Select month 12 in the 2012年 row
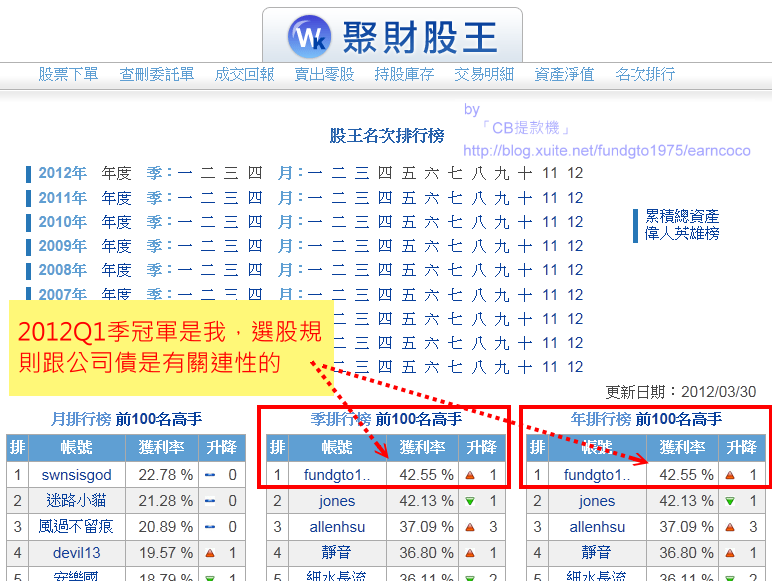This screenshot has height=581, width=772. click(575, 173)
